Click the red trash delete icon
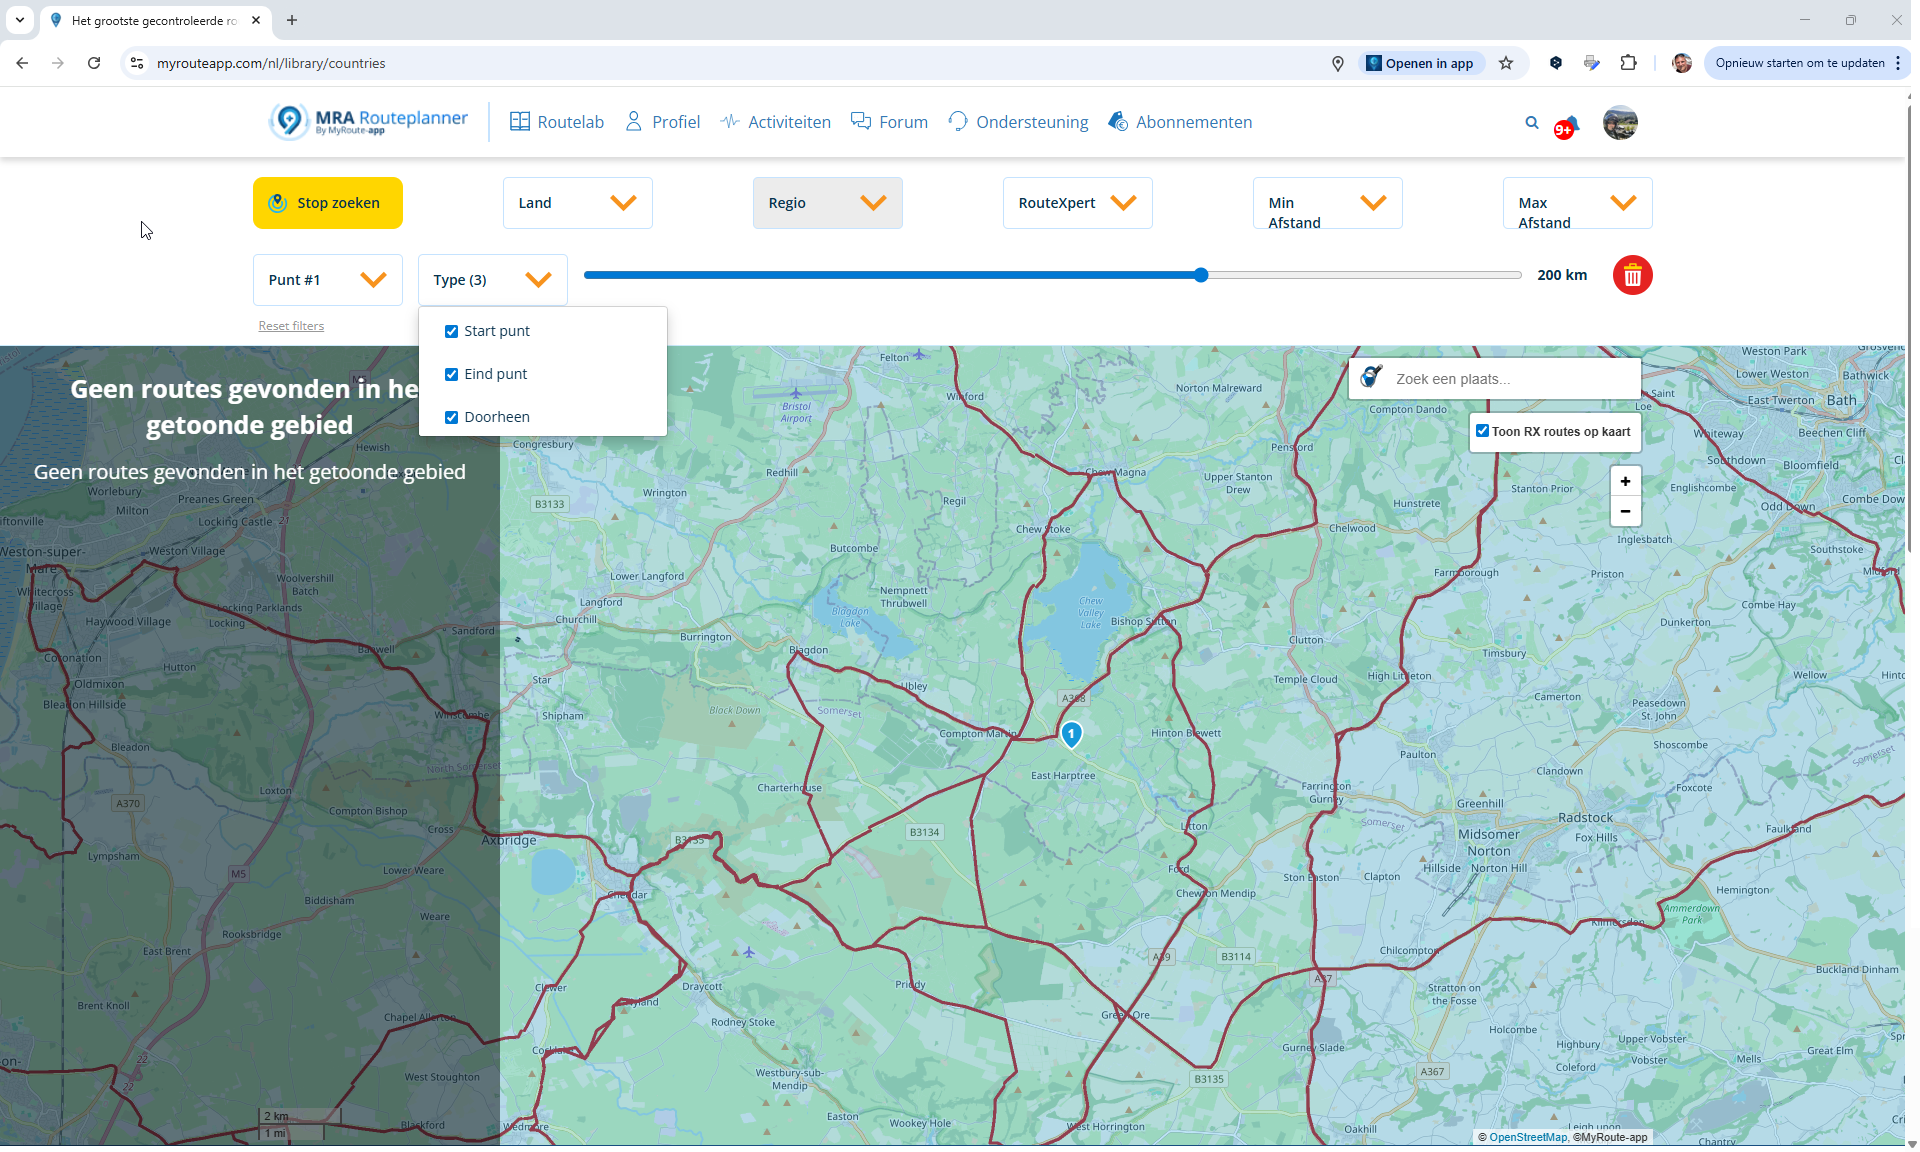This screenshot has width=1920, height=1152. 1632,275
